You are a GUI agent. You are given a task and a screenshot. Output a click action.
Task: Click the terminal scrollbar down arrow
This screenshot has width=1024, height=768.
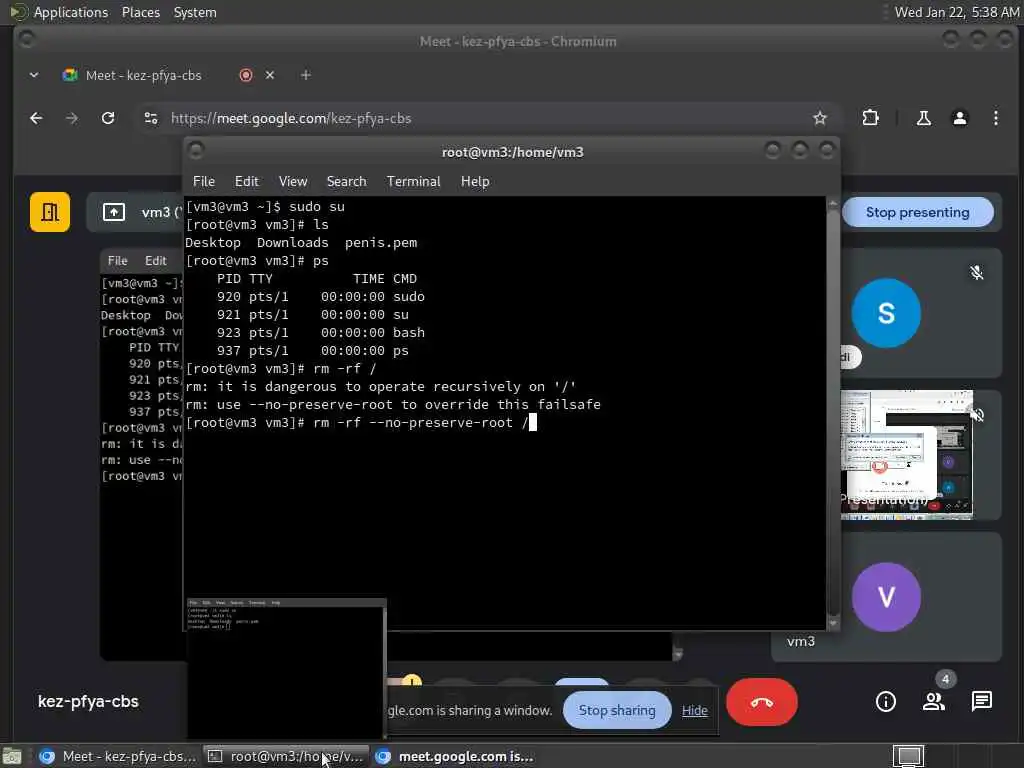(833, 623)
